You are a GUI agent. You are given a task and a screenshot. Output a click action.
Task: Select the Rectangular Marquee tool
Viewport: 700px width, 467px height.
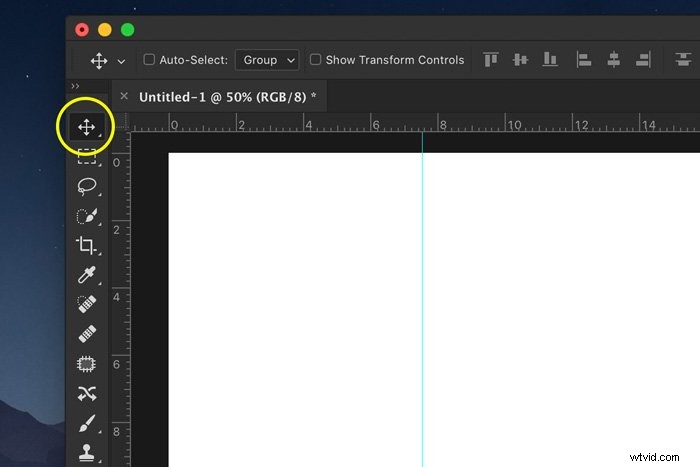pos(87,157)
